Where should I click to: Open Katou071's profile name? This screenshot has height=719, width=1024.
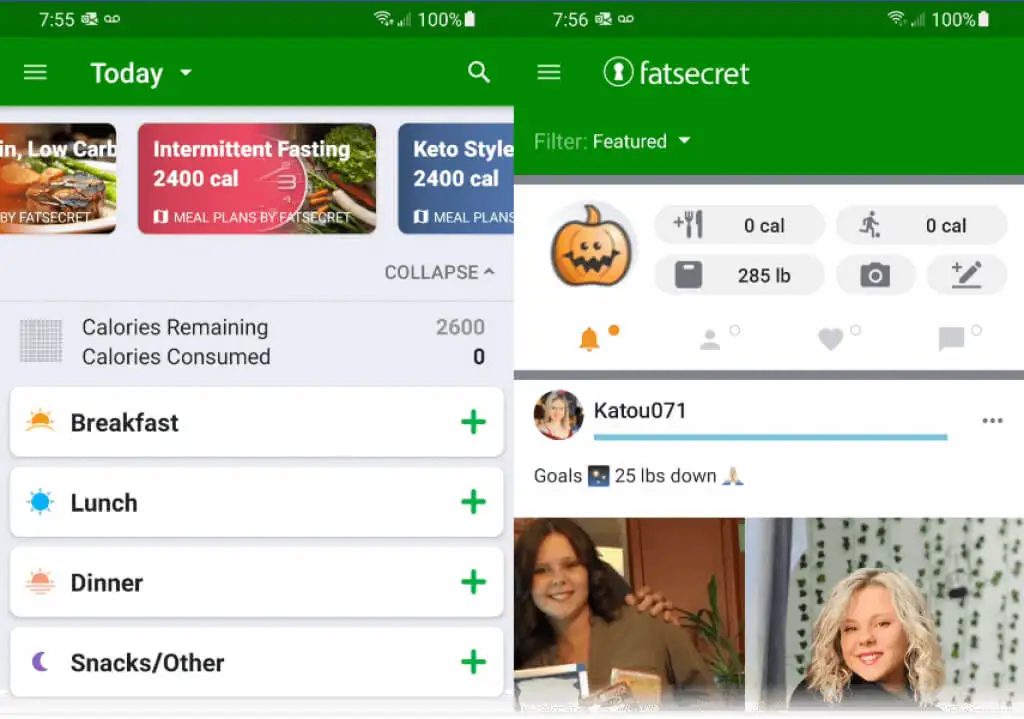tap(640, 411)
